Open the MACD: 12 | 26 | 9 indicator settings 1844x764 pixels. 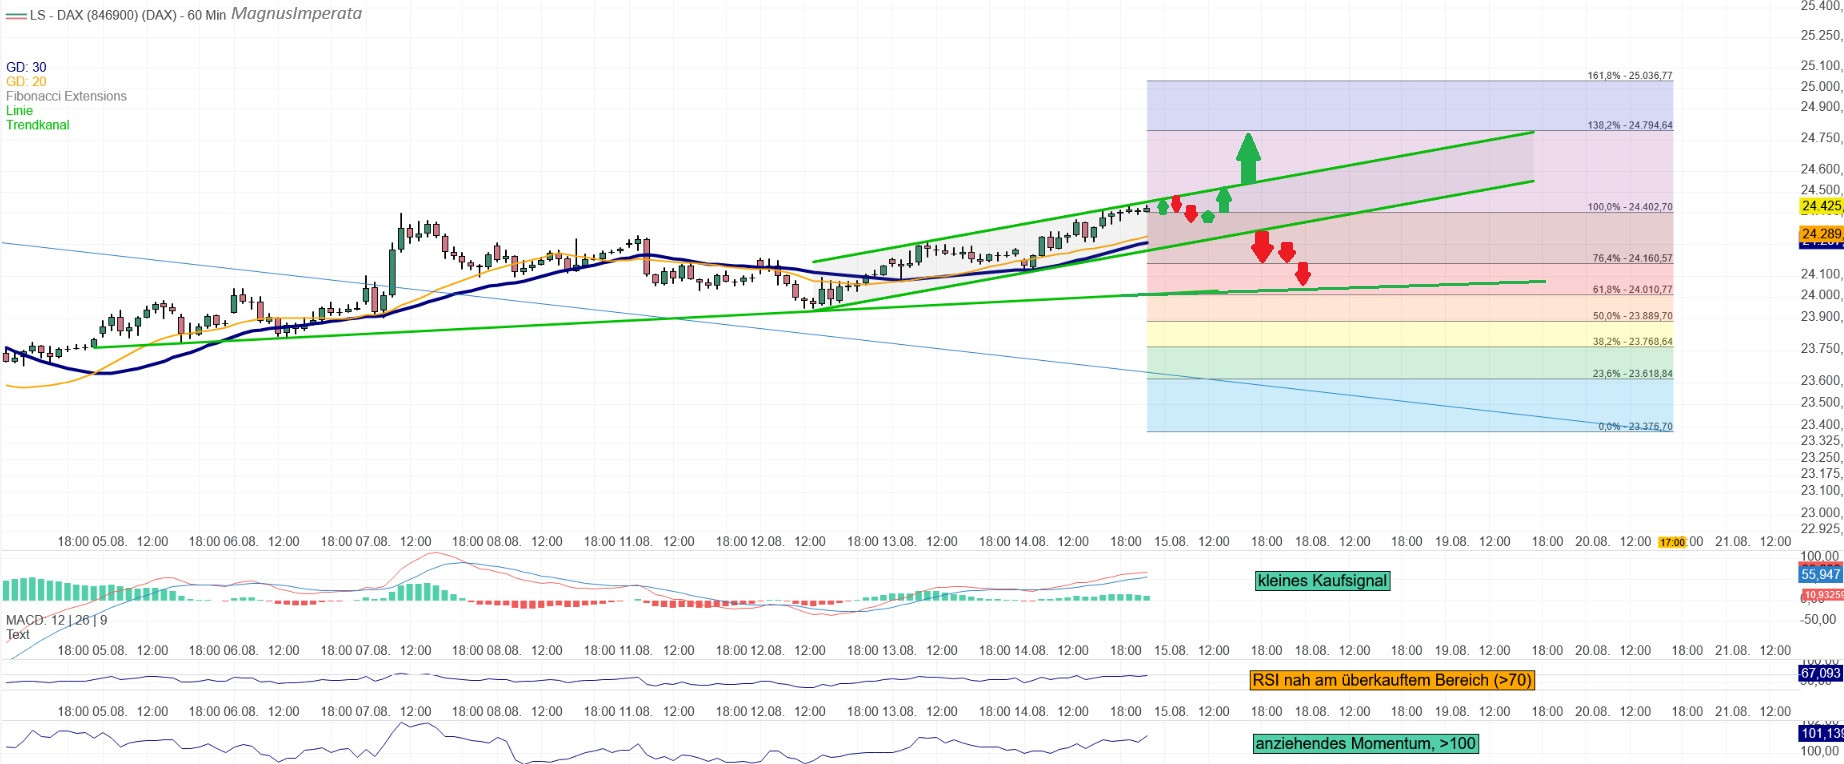point(56,620)
